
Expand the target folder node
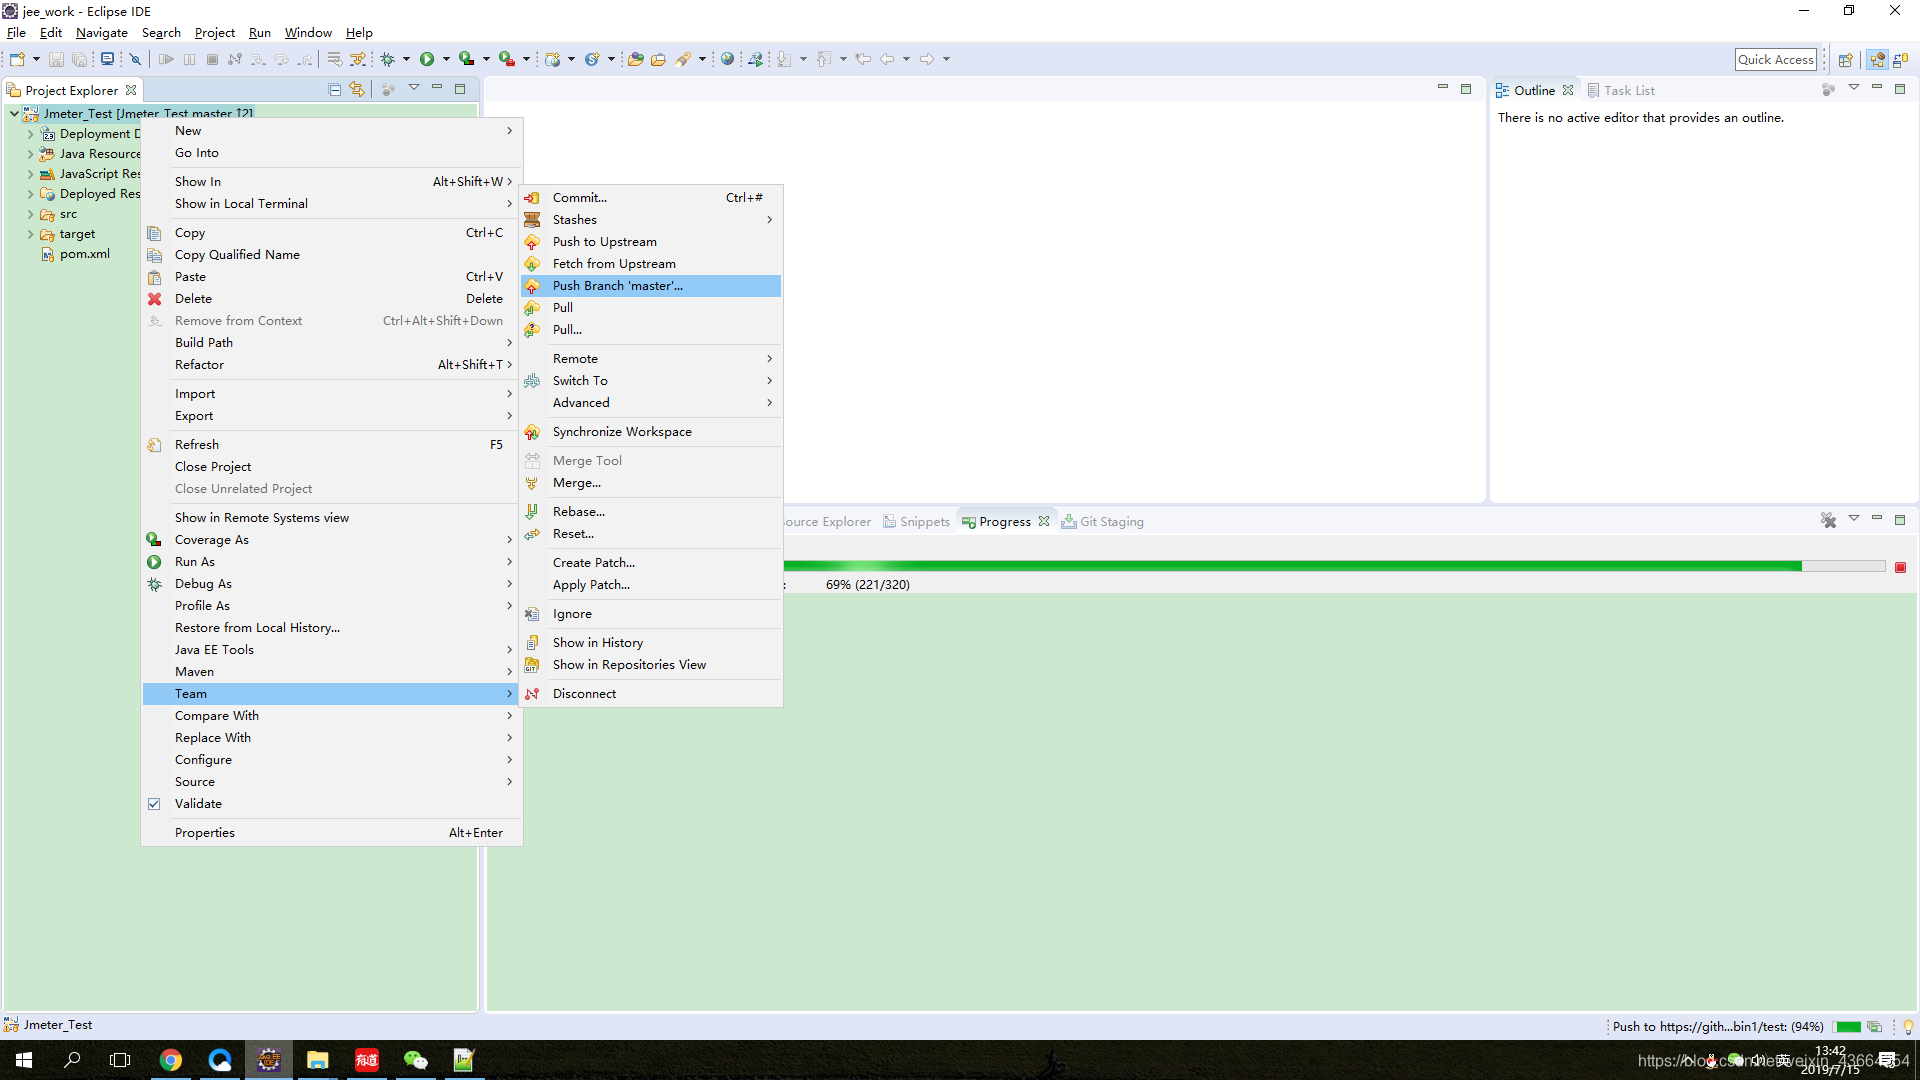pyautogui.click(x=30, y=234)
